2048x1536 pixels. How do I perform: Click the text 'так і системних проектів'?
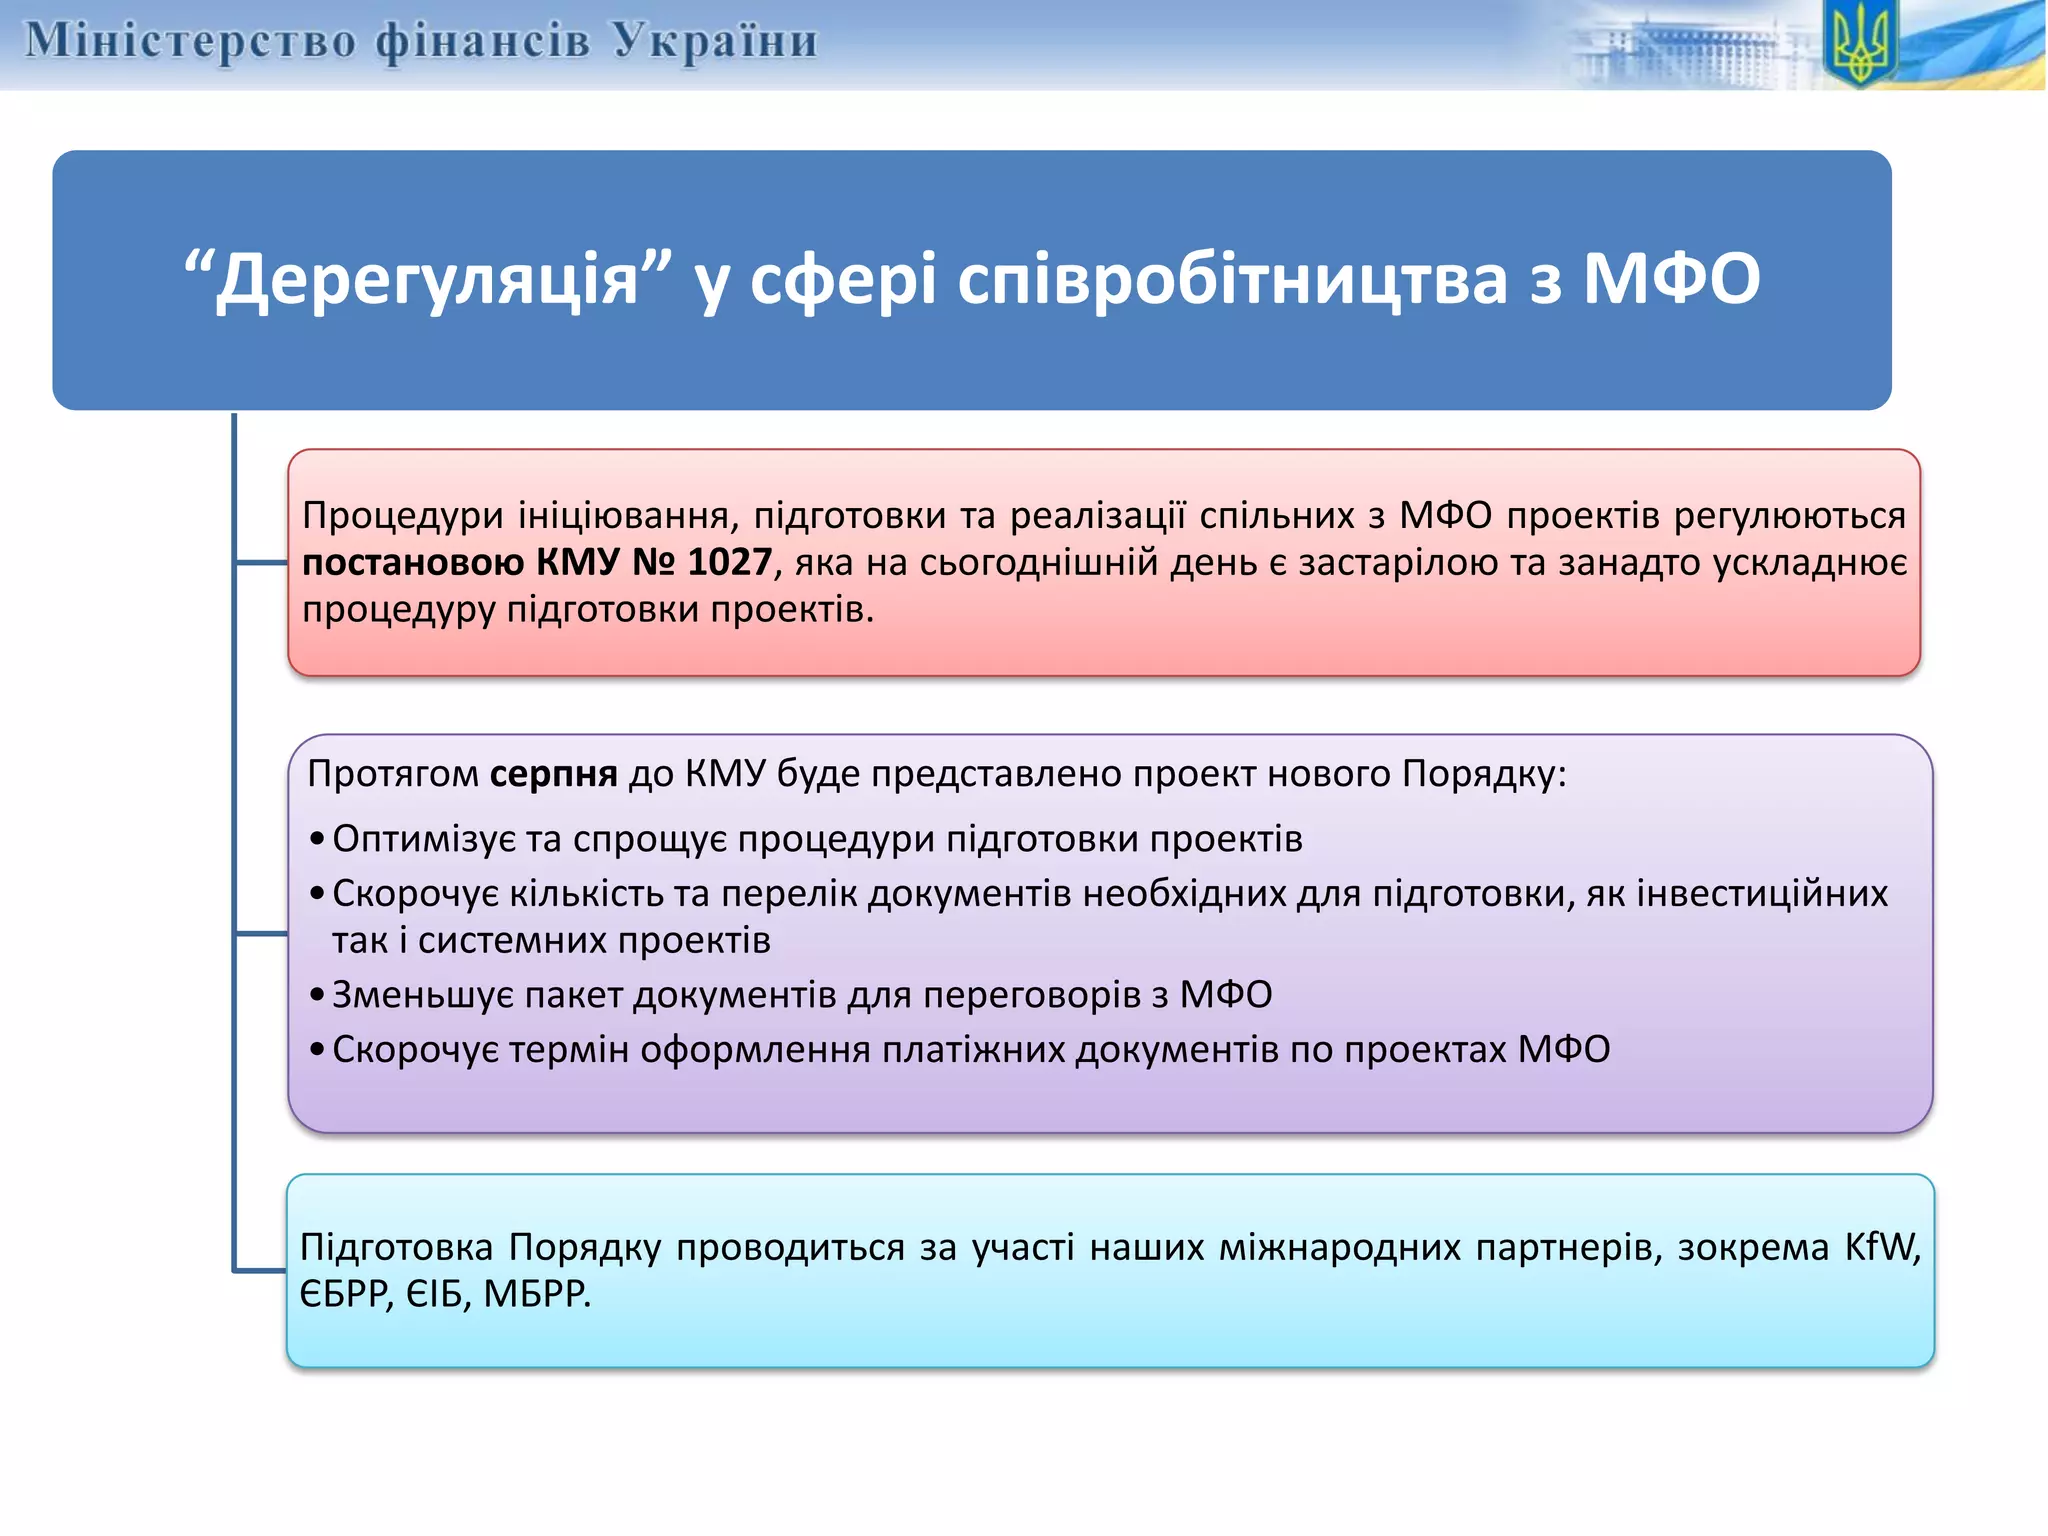[x=551, y=941]
